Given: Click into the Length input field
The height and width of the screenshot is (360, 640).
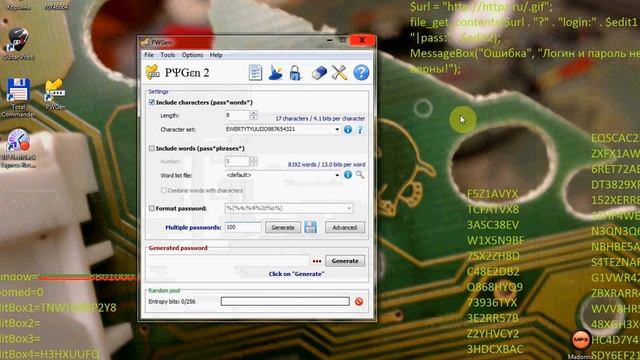Looking at the screenshot, I should (237, 116).
